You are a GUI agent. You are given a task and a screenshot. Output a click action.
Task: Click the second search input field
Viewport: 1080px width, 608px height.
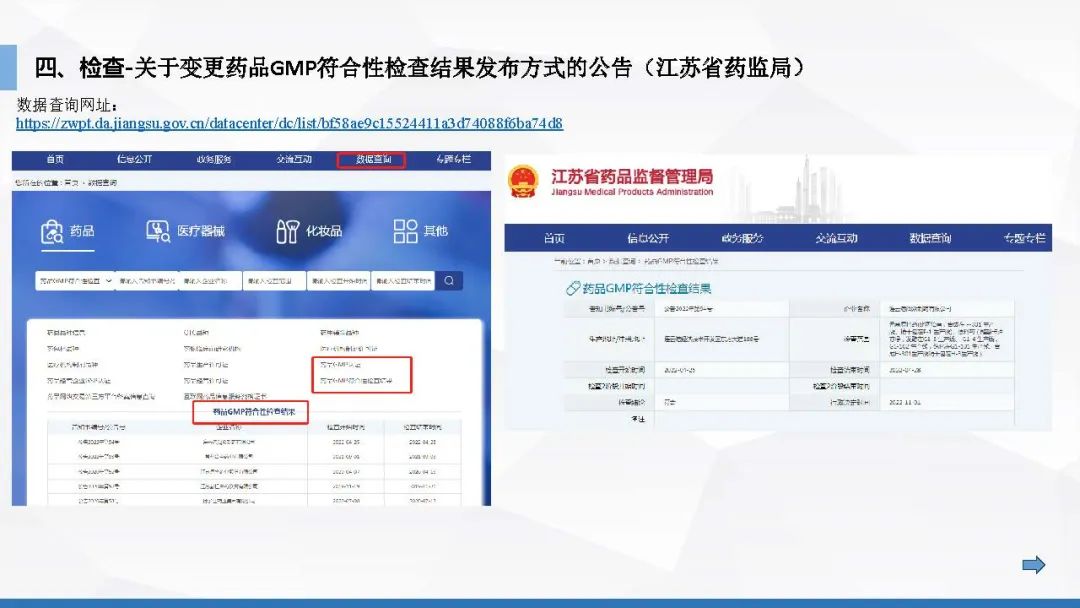click(146, 281)
